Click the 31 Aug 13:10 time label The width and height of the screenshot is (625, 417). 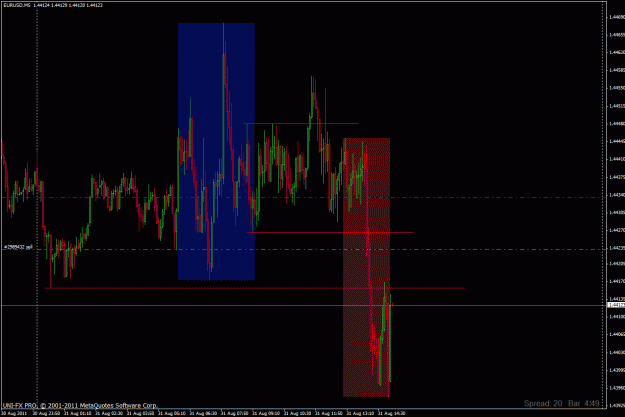[360, 413]
